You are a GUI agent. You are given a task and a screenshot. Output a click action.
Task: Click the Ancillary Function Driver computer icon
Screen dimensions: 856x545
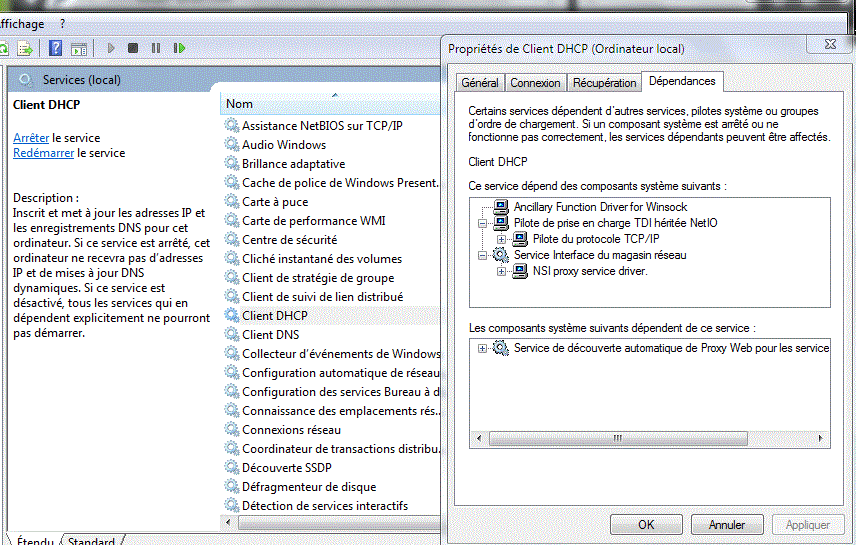click(501, 207)
